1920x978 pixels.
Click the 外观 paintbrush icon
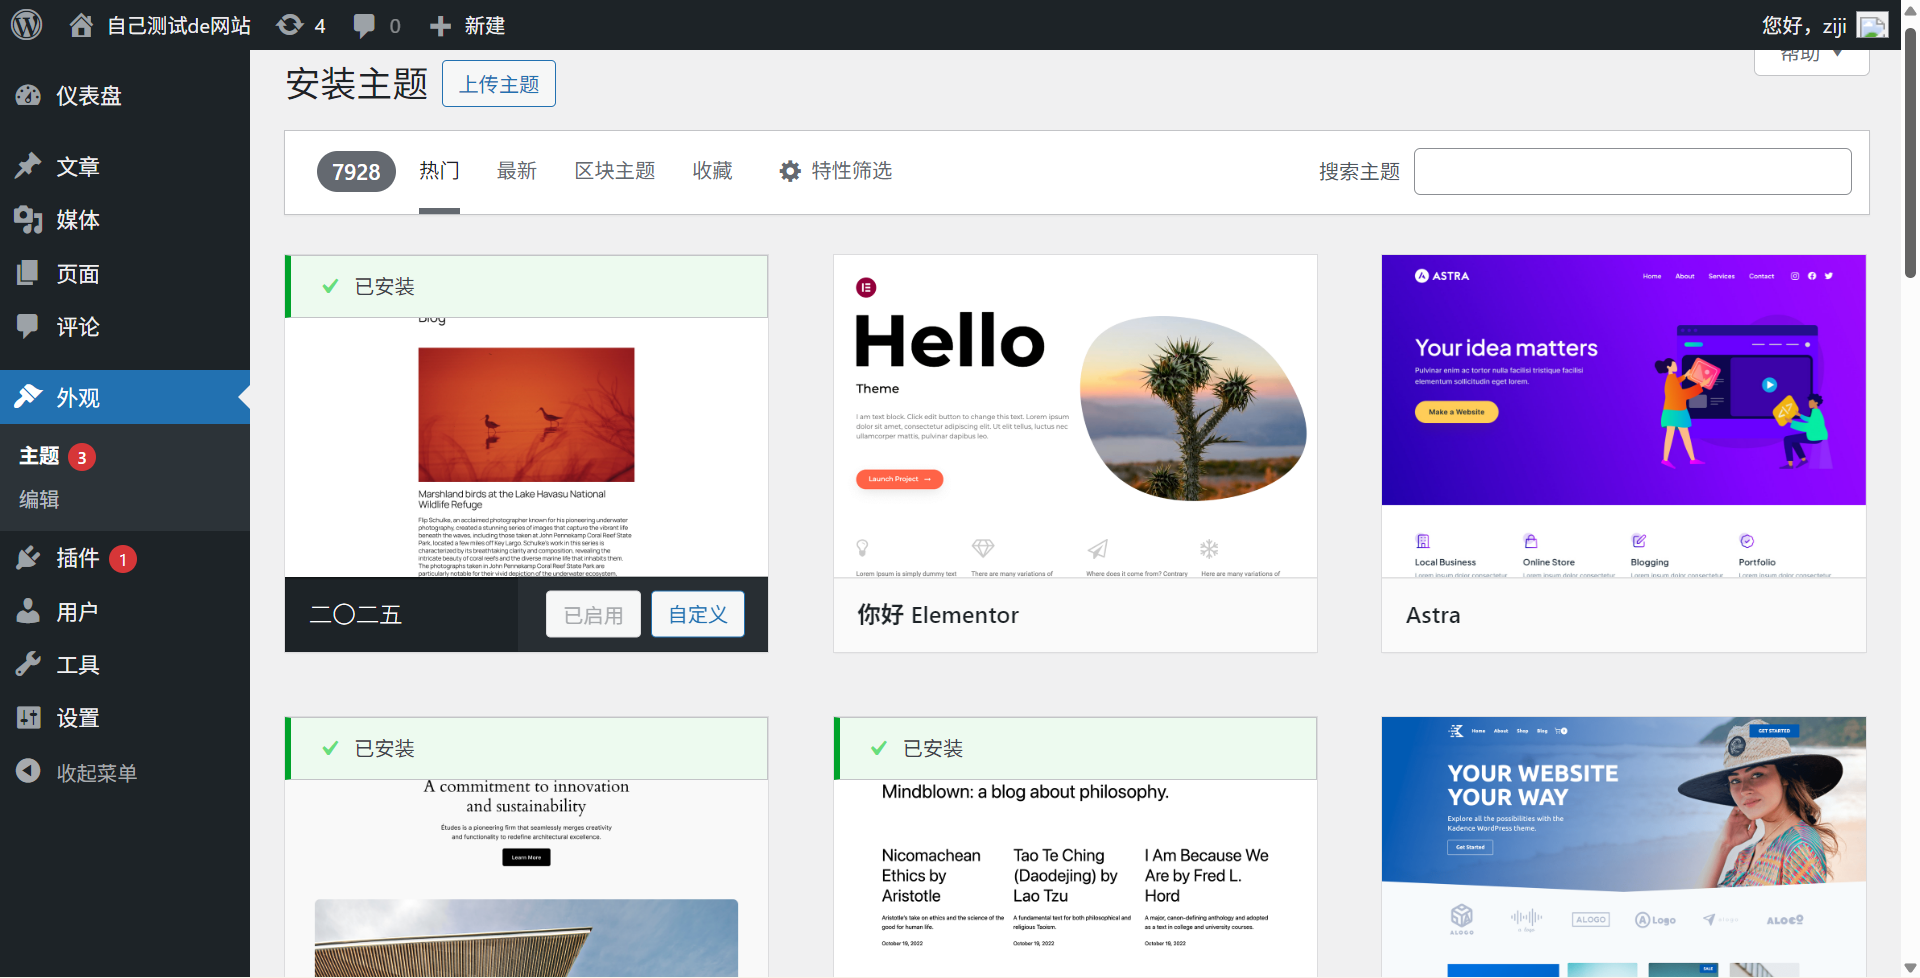pyautogui.click(x=28, y=397)
